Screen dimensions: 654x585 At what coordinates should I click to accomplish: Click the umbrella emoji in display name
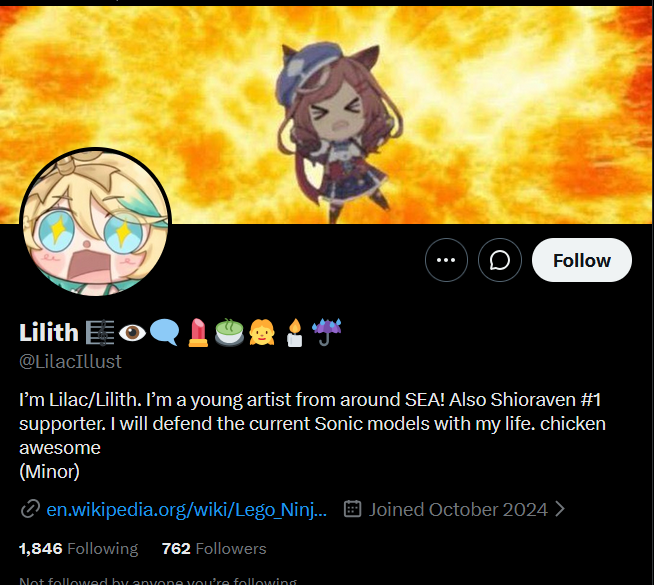[327, 332]
